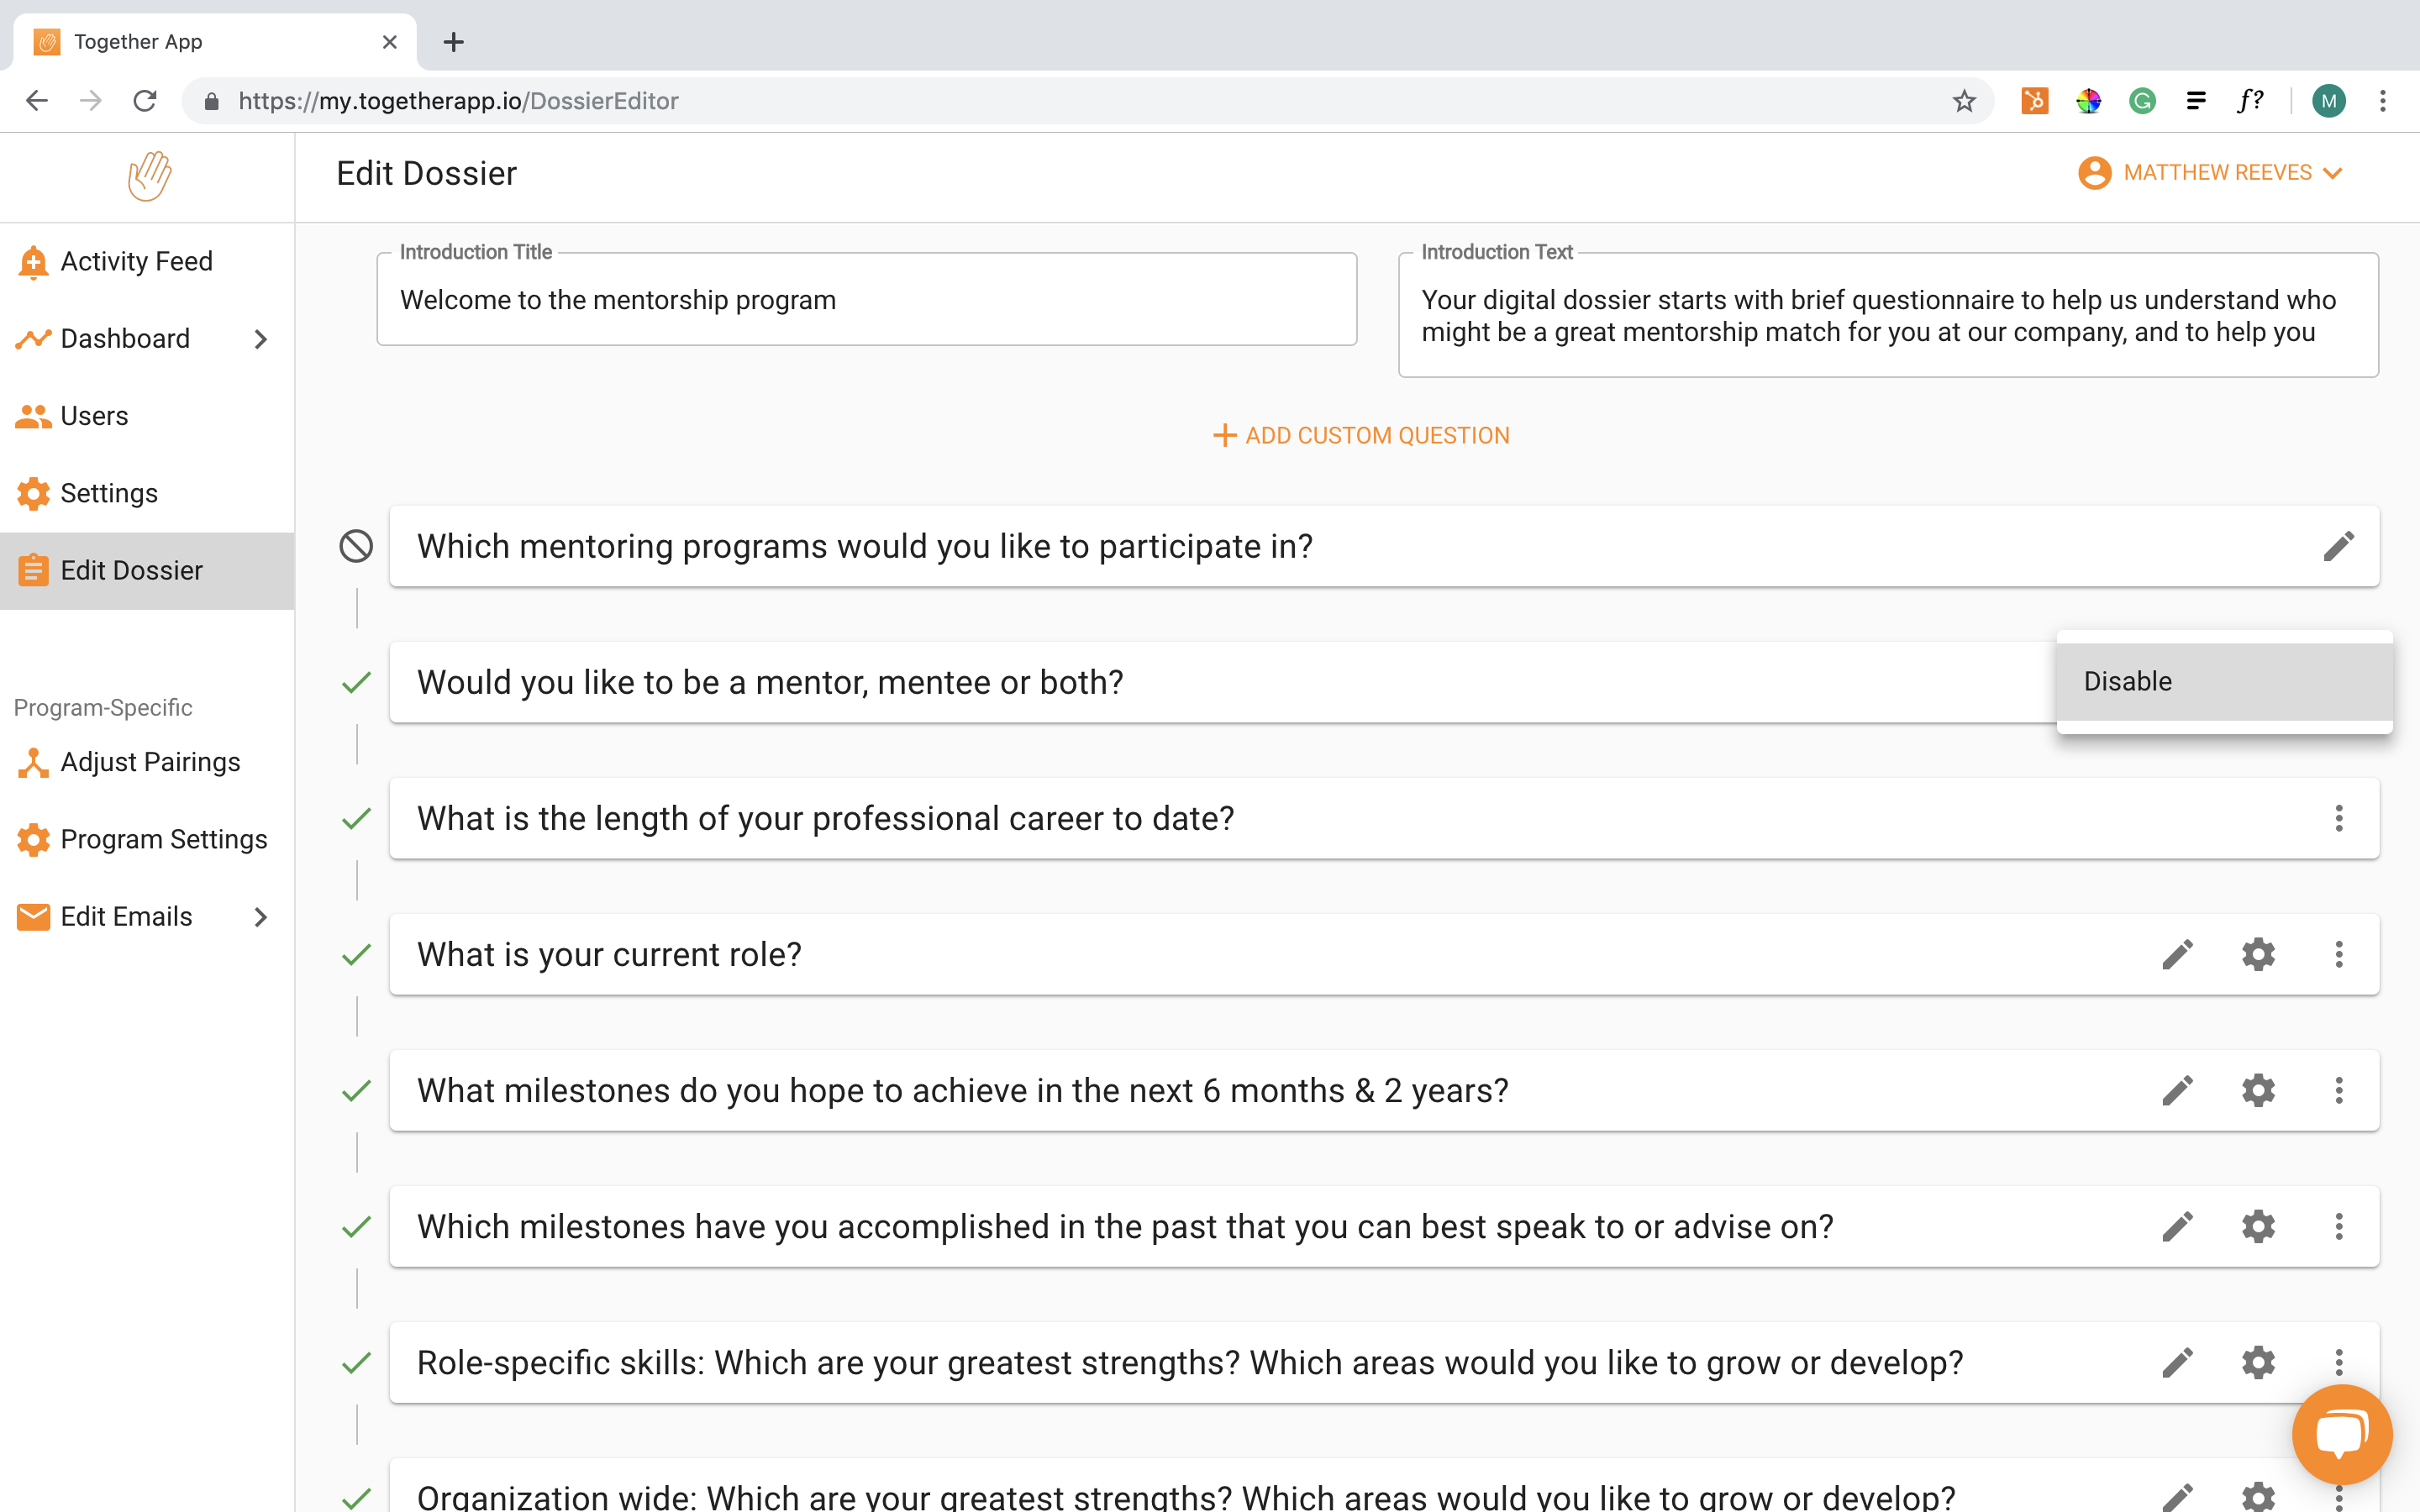Go to Adjust Pairings in sidebar
Image resolution: width=2420 pixels, height=1512 pixels.
(150, 762)
